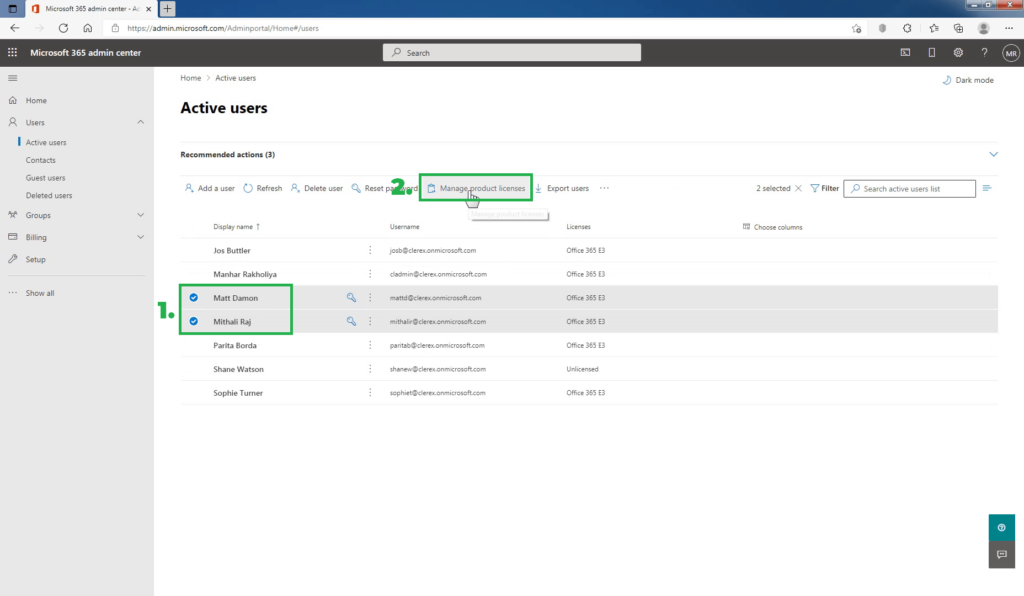Open the mobile app icon in header
Screen dimensions: 1024x596
(x=931, y=52)
